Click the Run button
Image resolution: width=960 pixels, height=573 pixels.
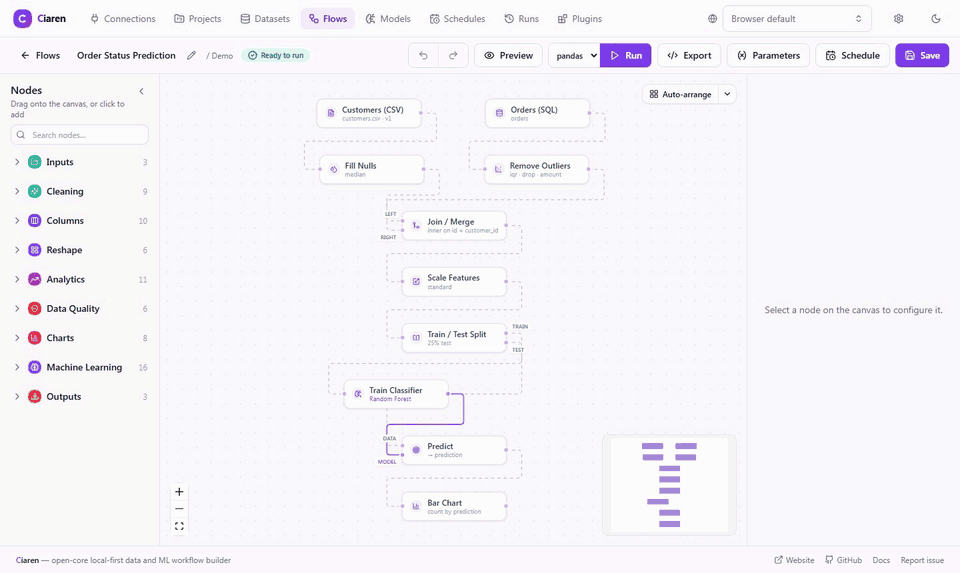[x=626, y=55]
